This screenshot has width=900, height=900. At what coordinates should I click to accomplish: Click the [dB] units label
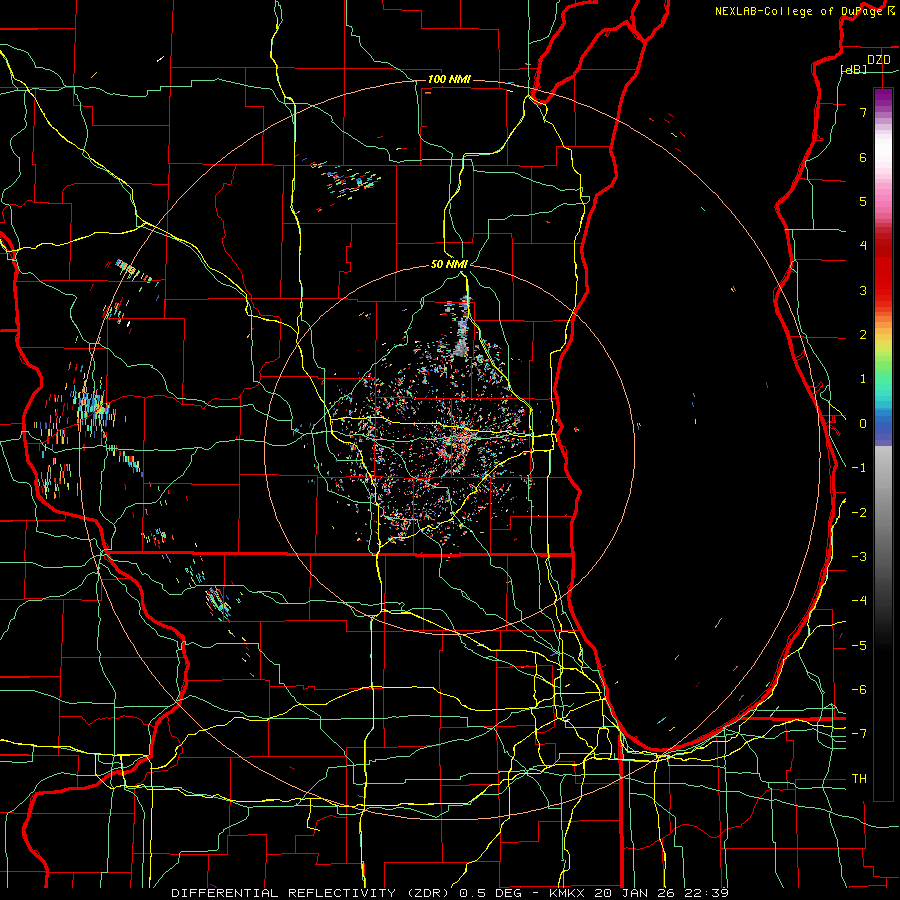pos(854,69)
